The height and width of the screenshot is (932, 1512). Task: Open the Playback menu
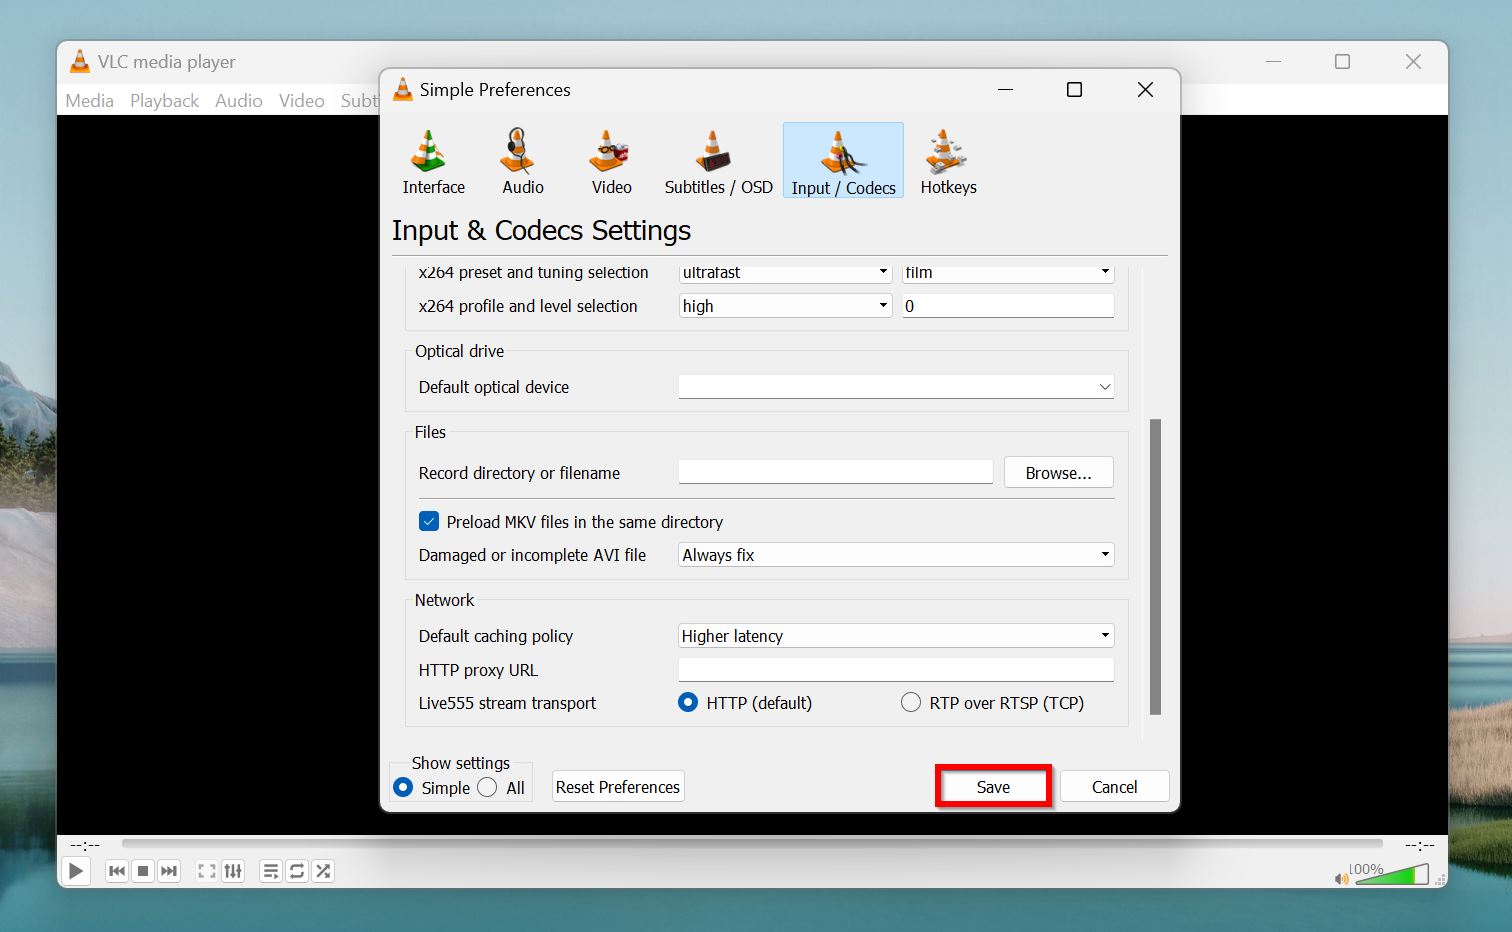(x=164, y=101)
